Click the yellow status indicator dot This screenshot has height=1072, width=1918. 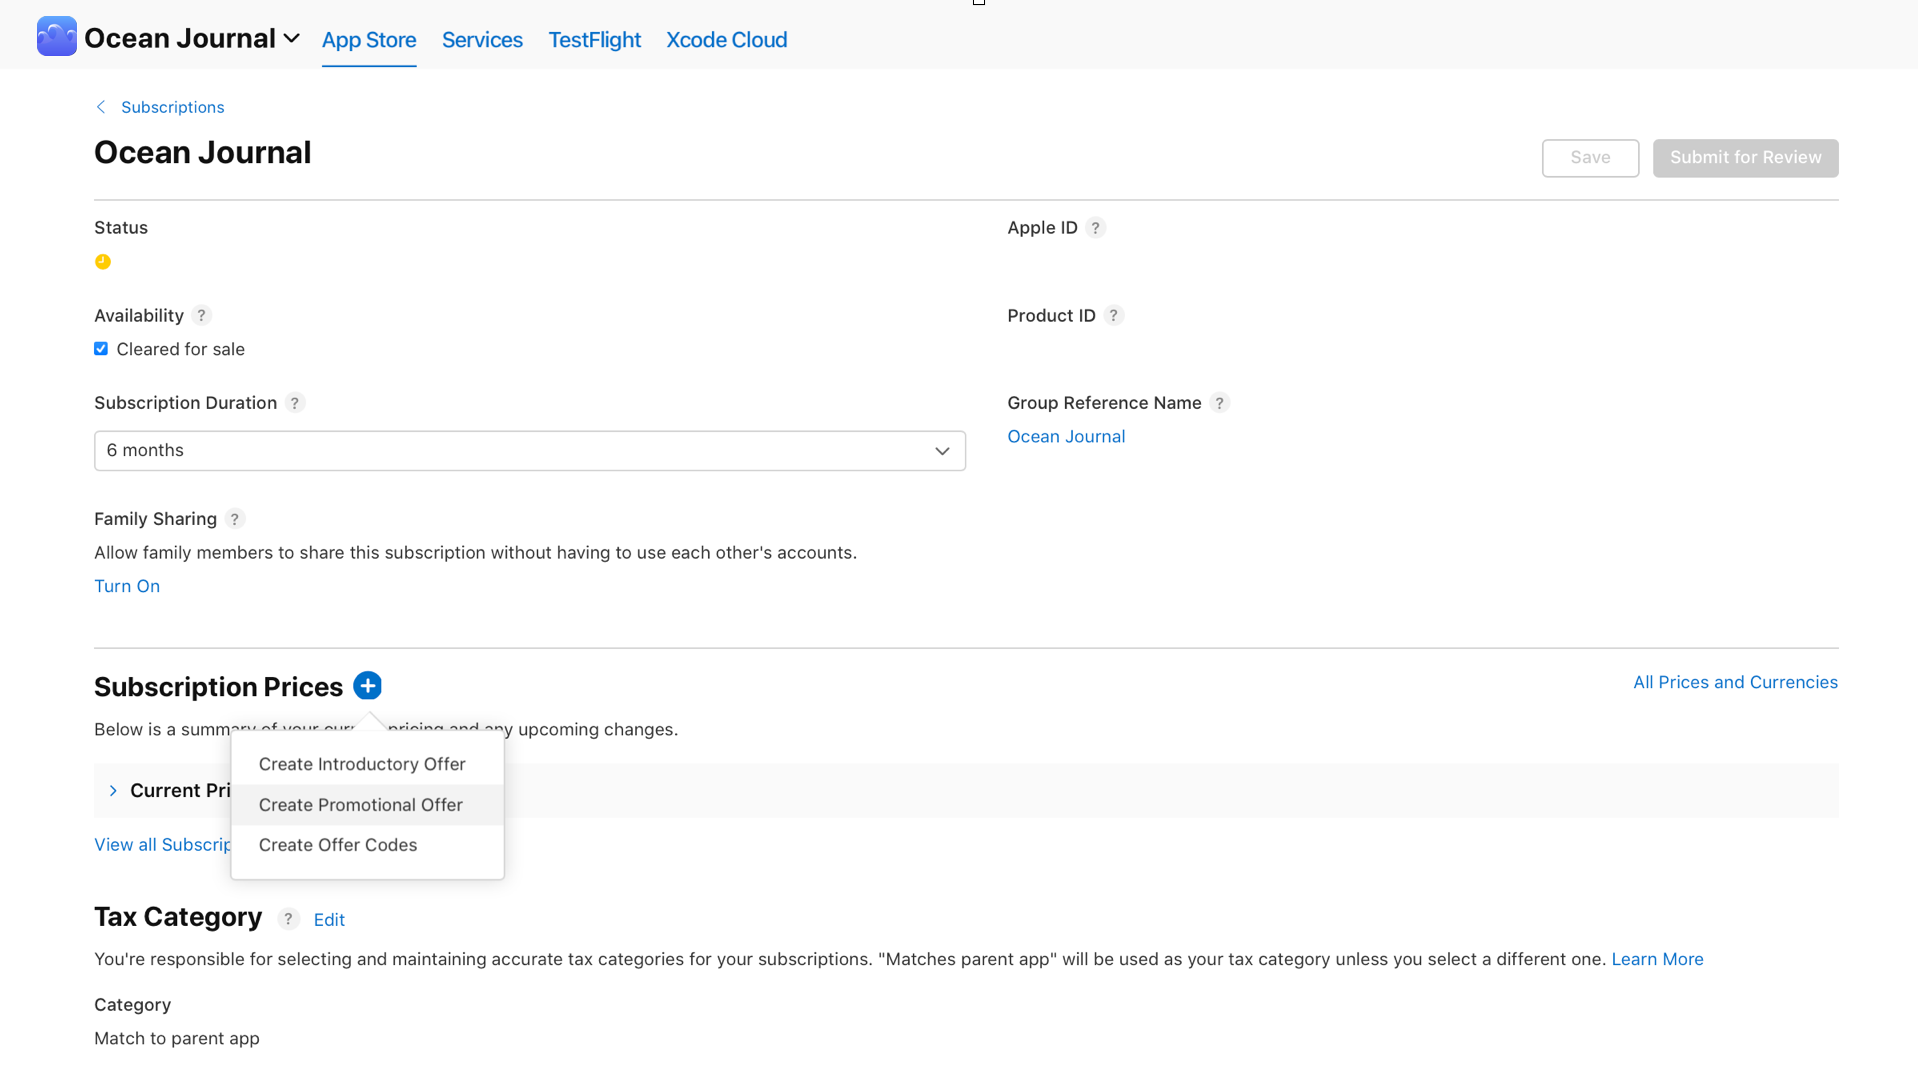pos(102,262)
